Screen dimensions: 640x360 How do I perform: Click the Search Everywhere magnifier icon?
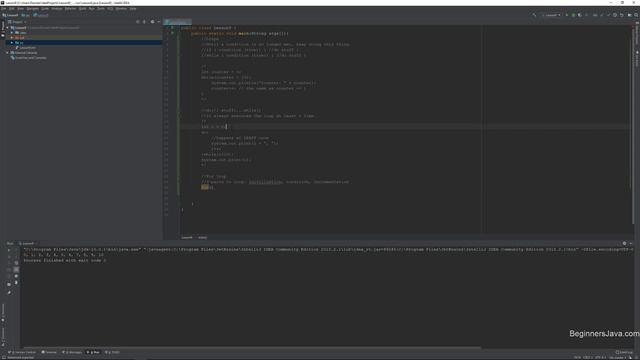(x=636, y=15)
